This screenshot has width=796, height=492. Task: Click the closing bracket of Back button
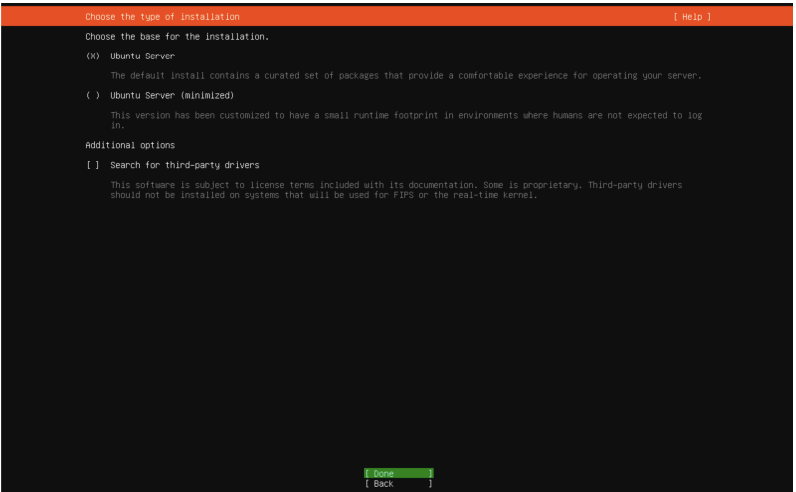coord(431,482)
